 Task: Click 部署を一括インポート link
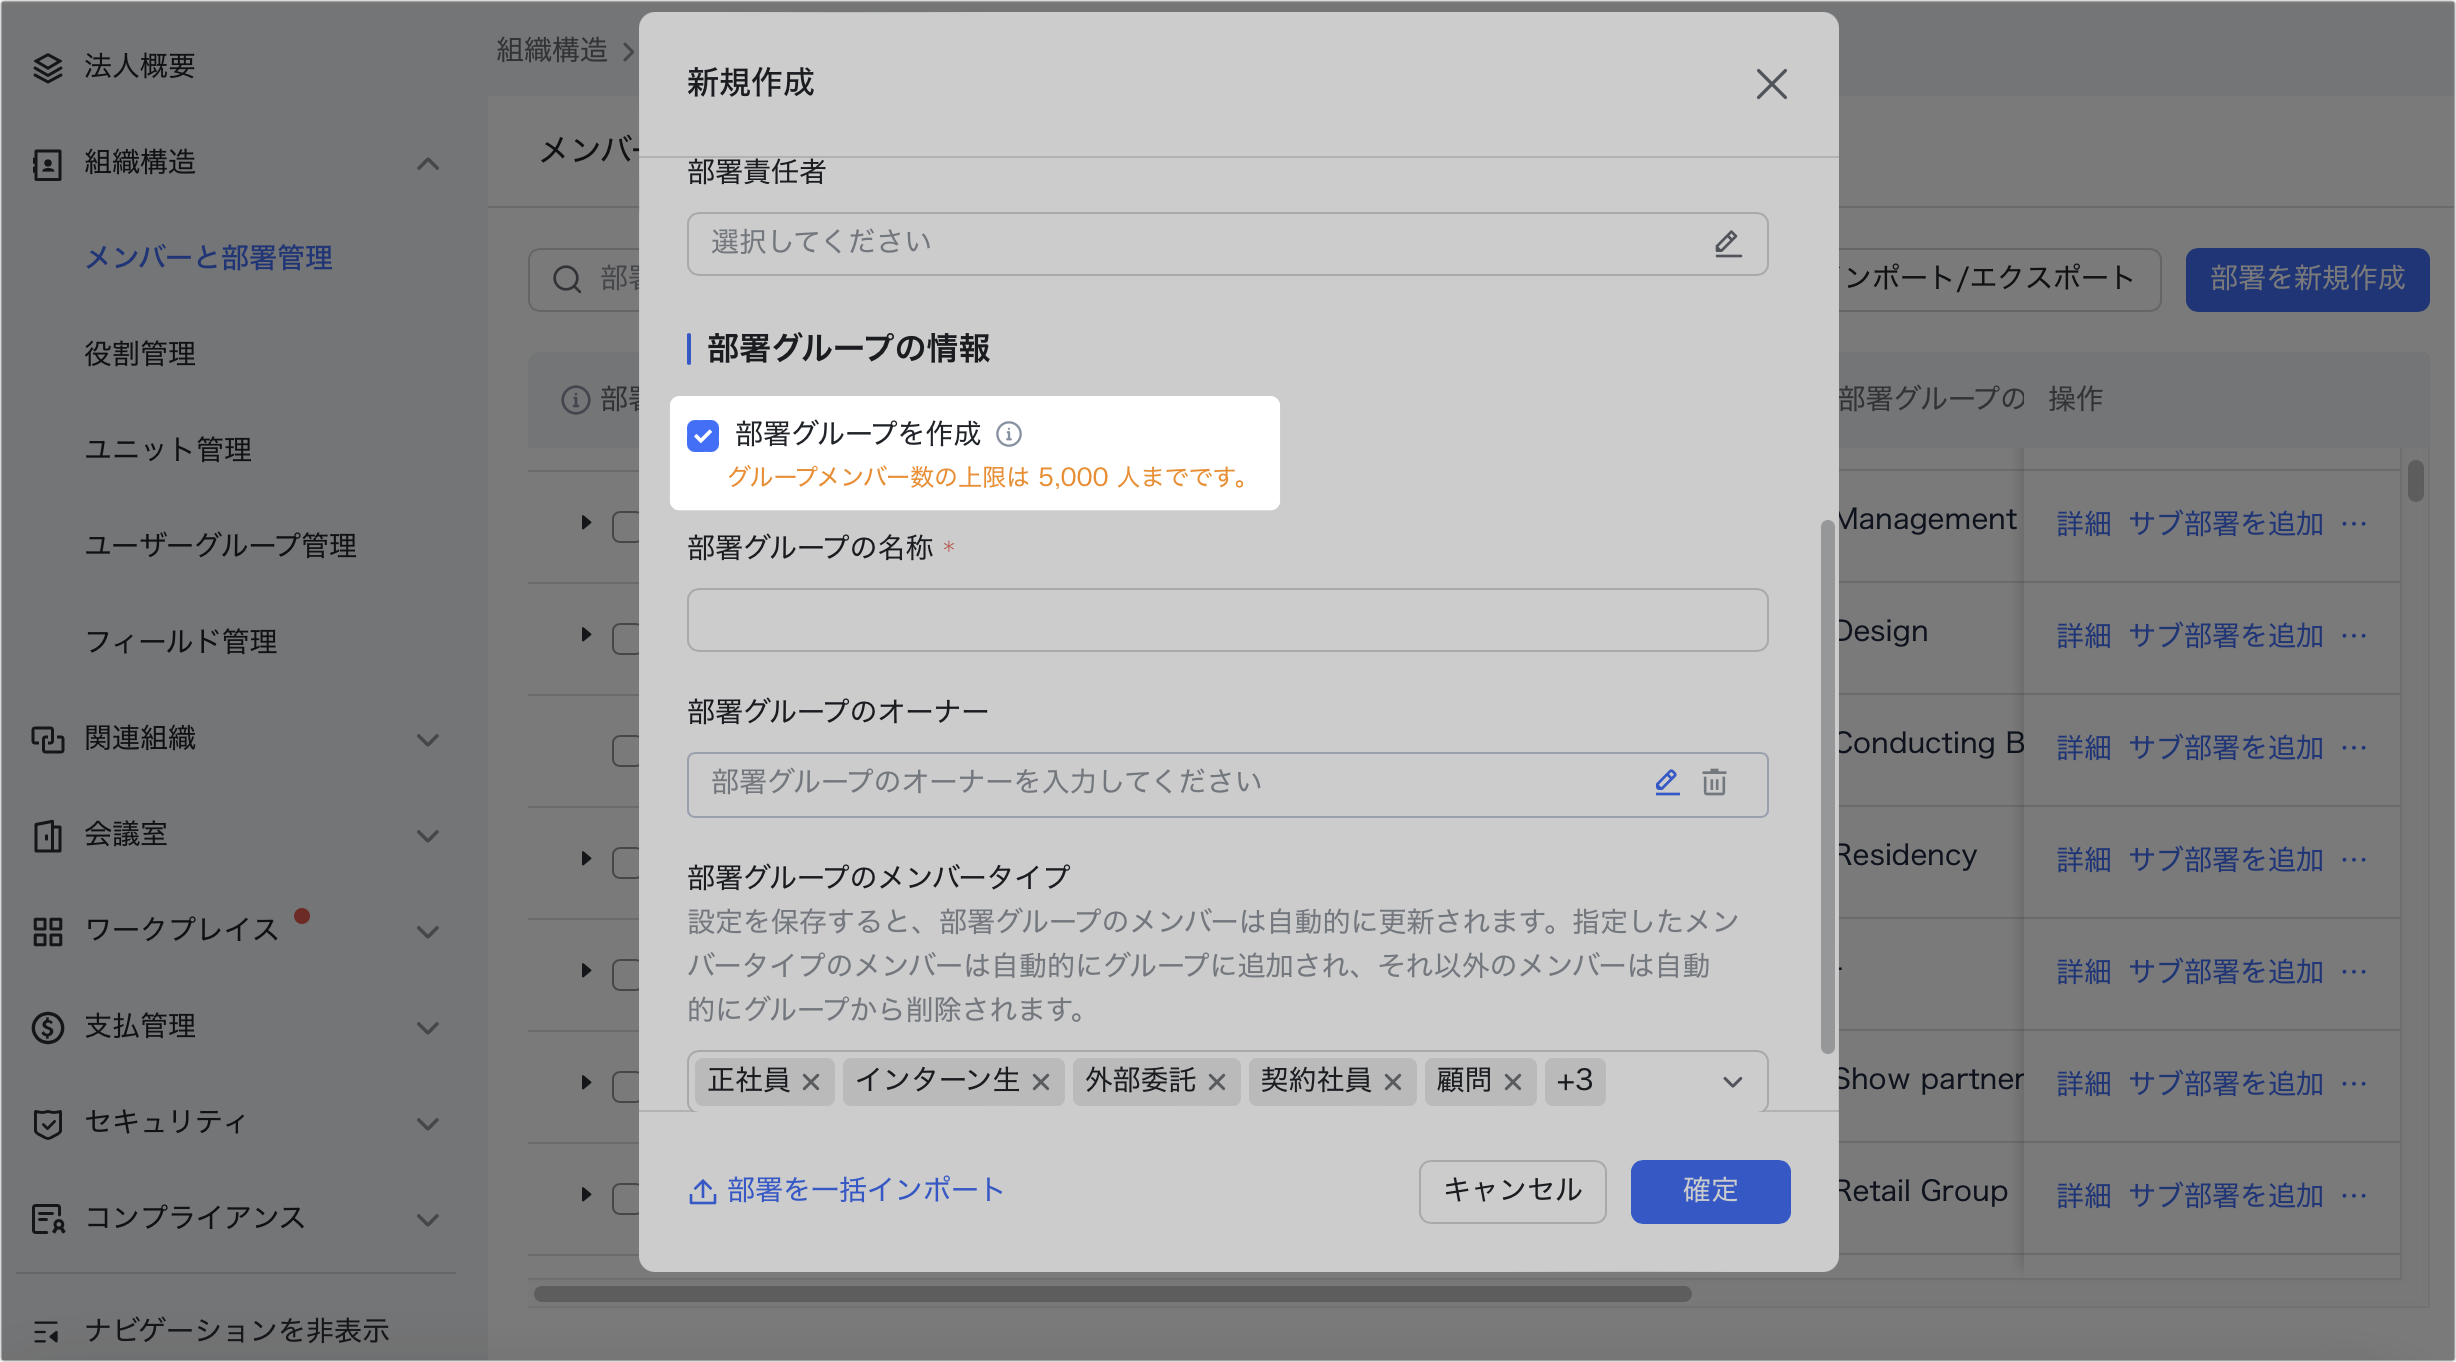tap(846, 1190)
